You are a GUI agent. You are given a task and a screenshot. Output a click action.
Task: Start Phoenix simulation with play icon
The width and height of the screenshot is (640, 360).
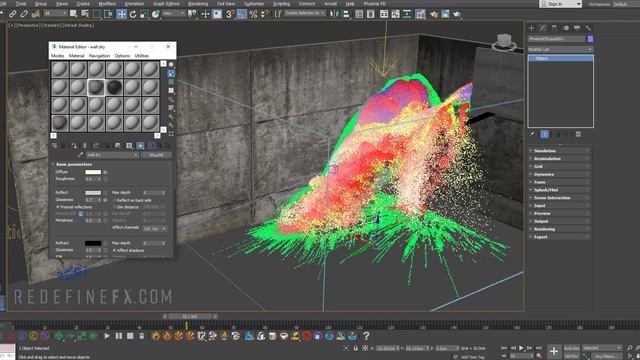click(x=107, y=336)
